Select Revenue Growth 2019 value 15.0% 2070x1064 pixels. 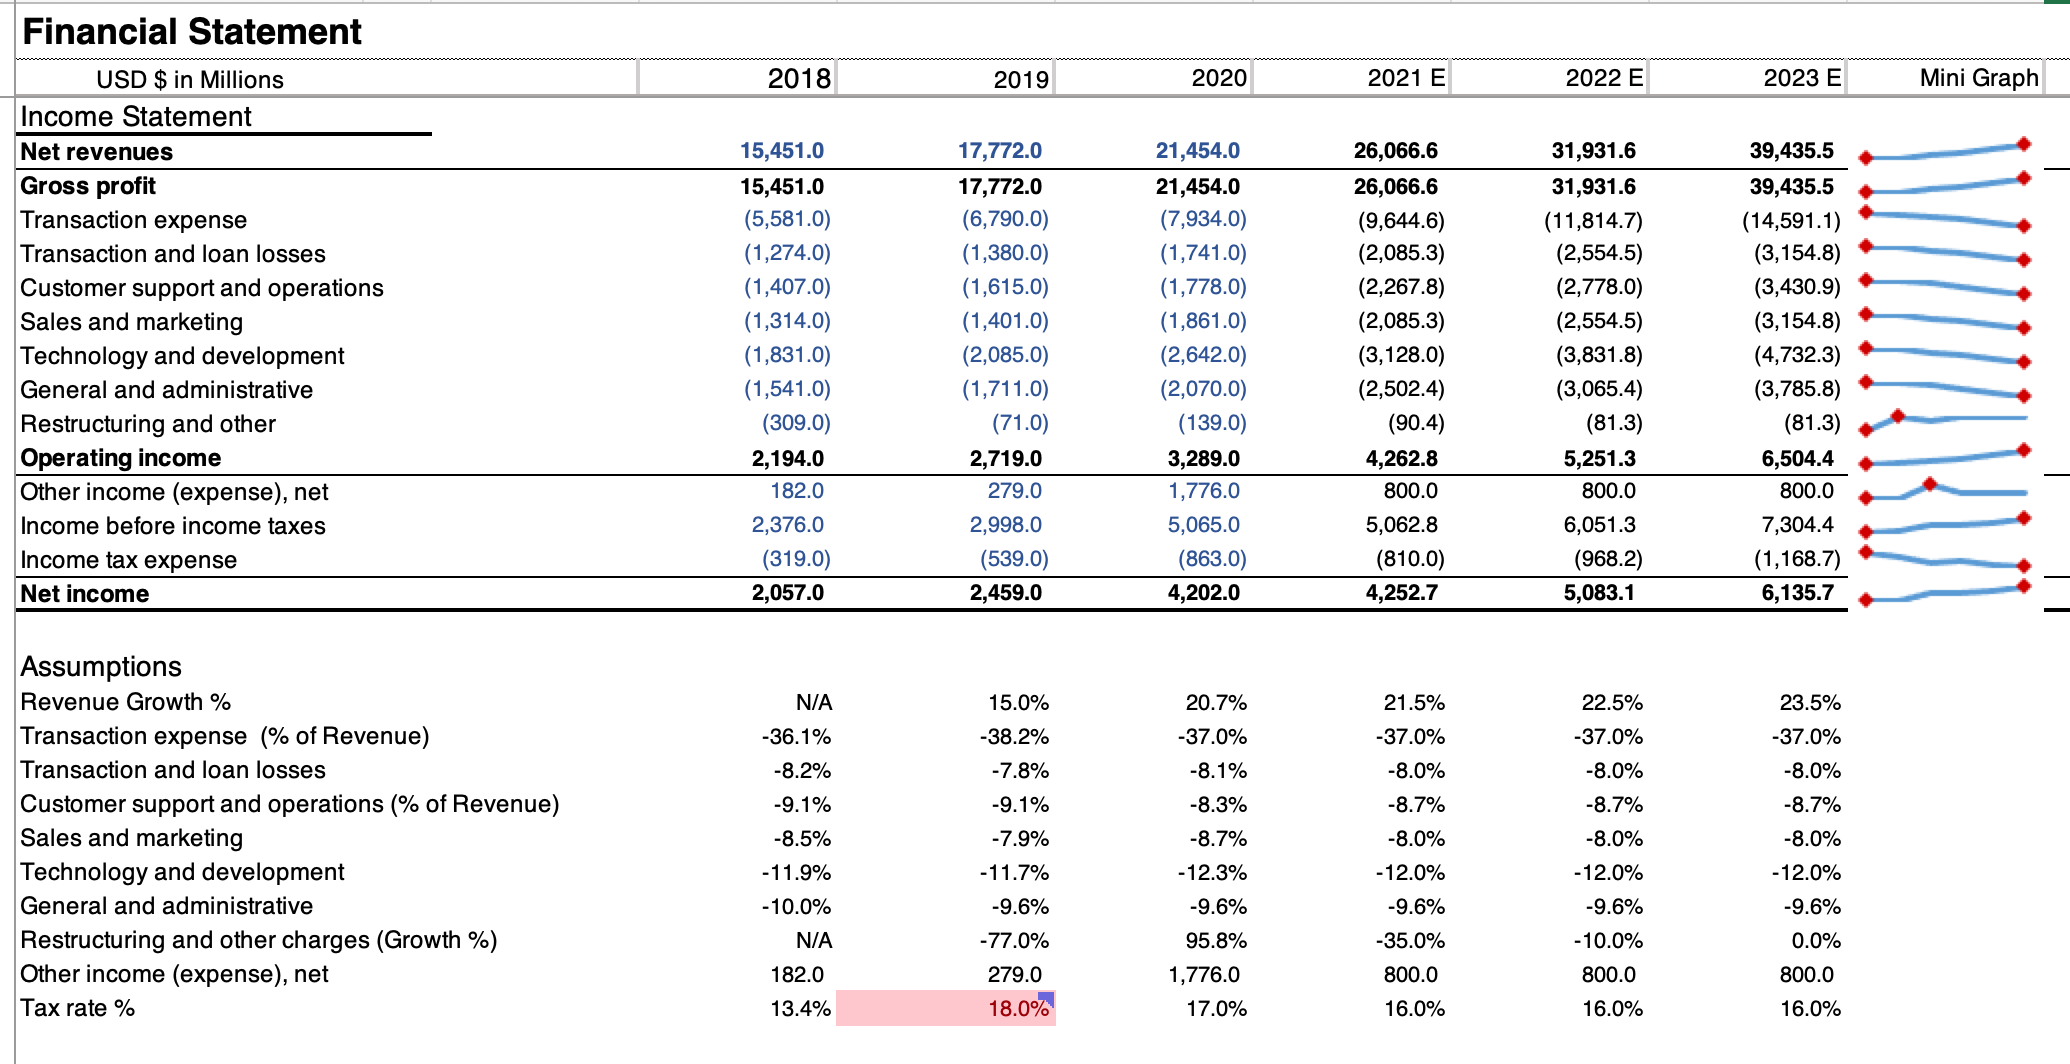click(x=1019, y=703)
